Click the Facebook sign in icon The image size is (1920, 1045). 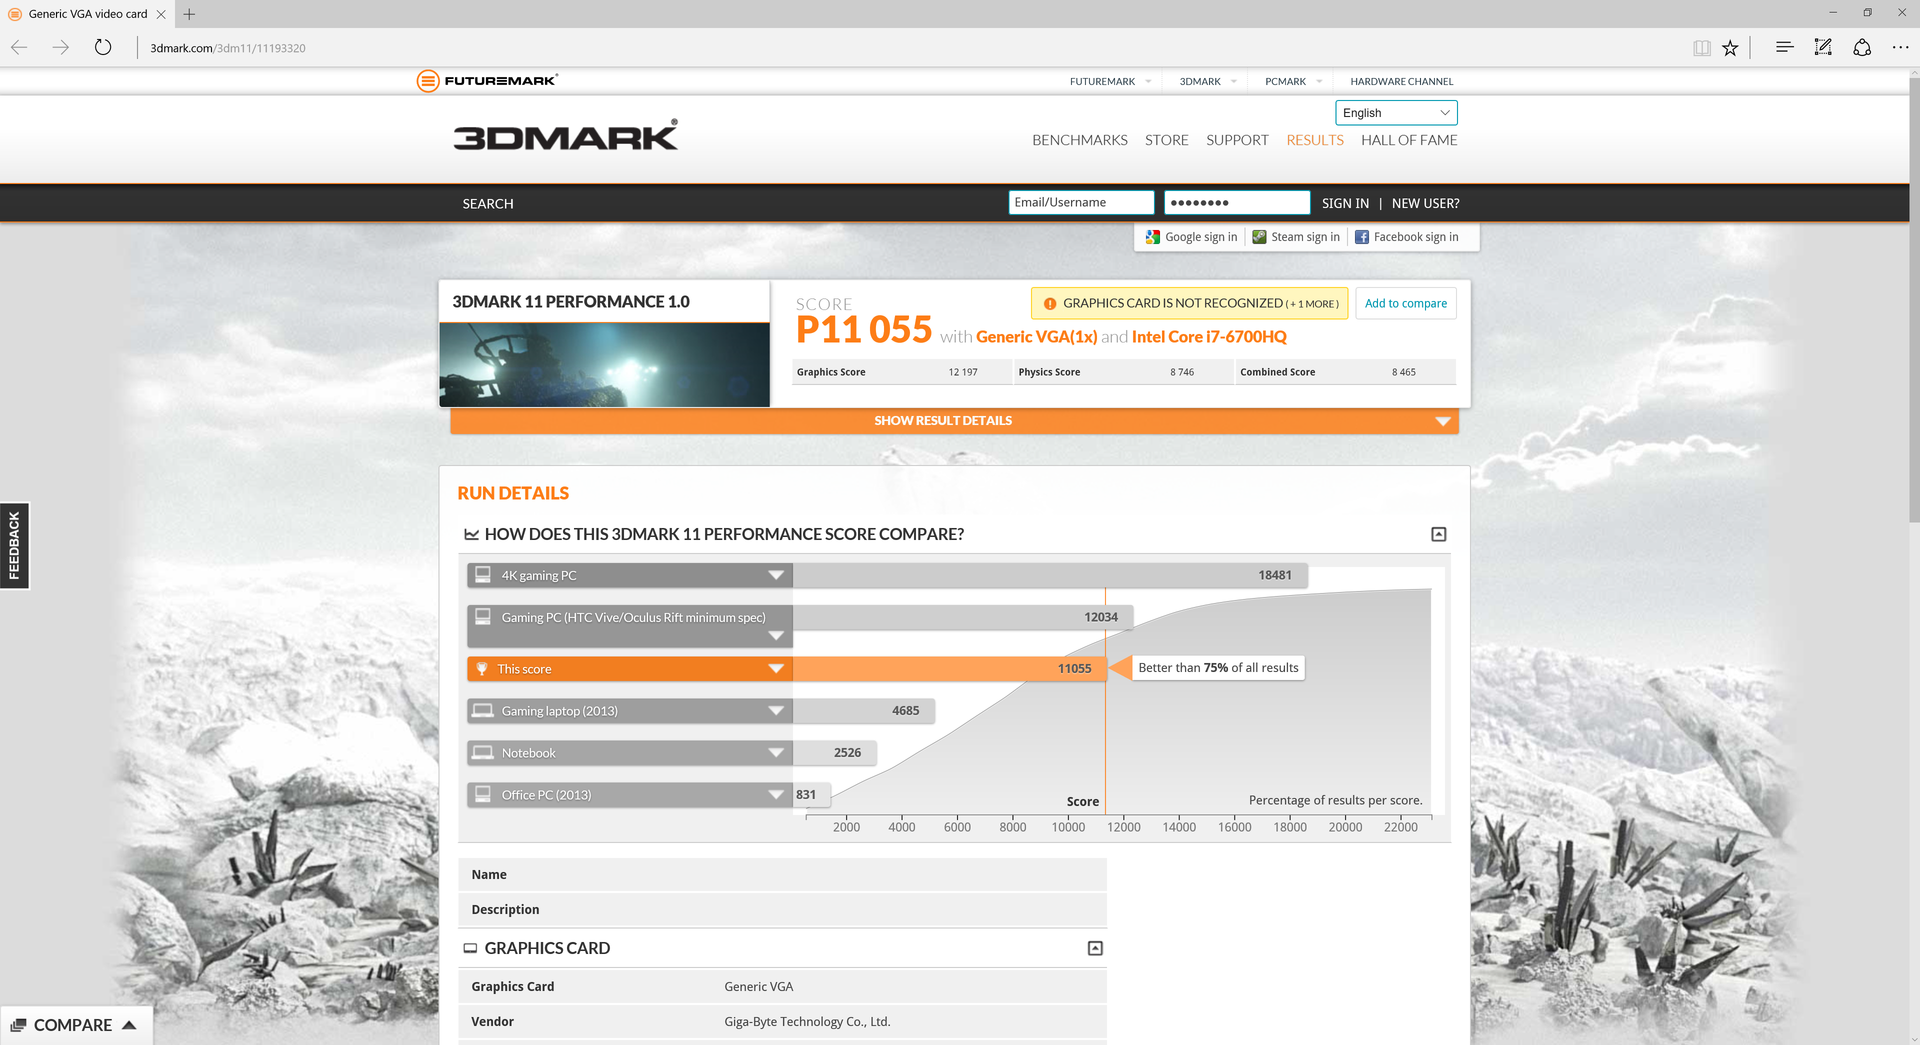click(x=1361, y=237)
